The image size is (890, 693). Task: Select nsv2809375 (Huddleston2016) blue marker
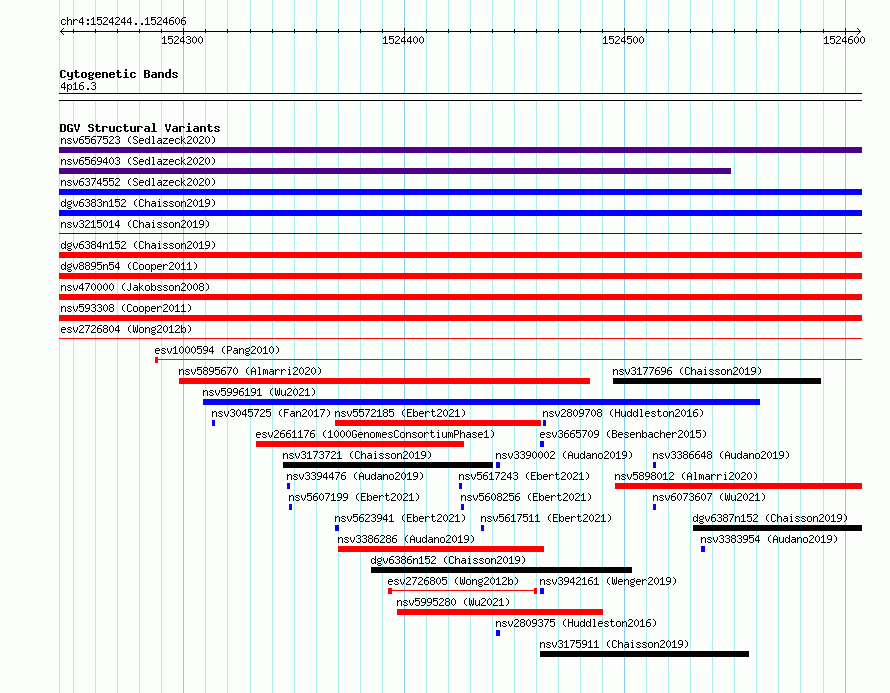(498, 633)
